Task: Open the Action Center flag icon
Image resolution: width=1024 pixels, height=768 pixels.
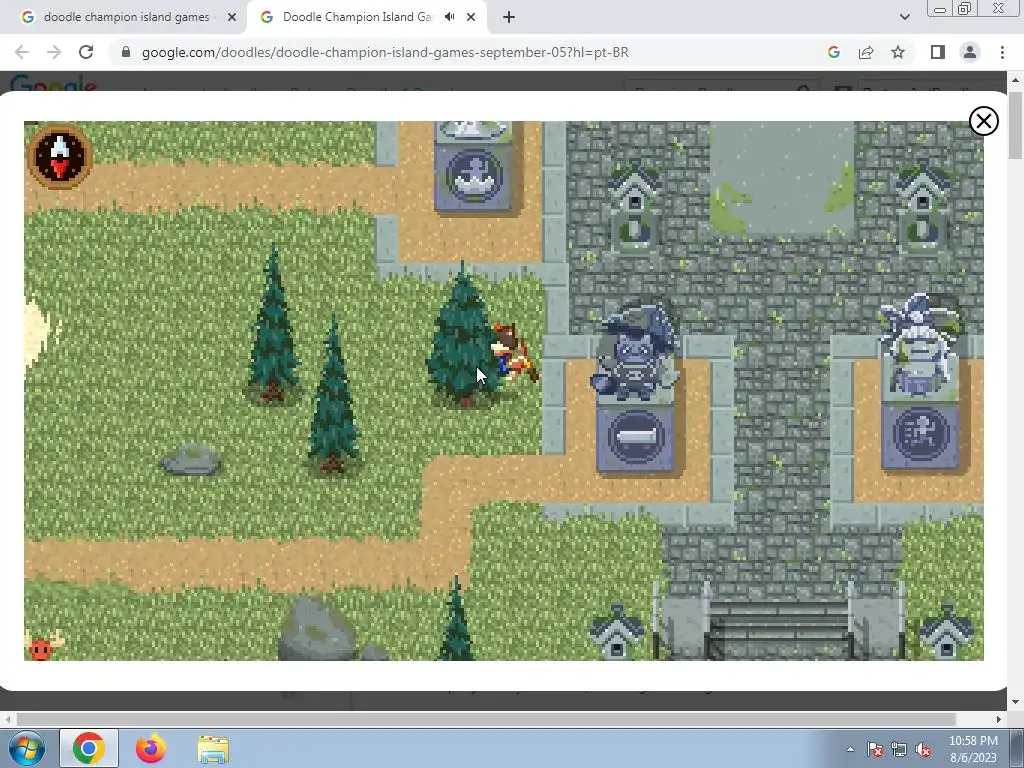Action: coord(875,749)
